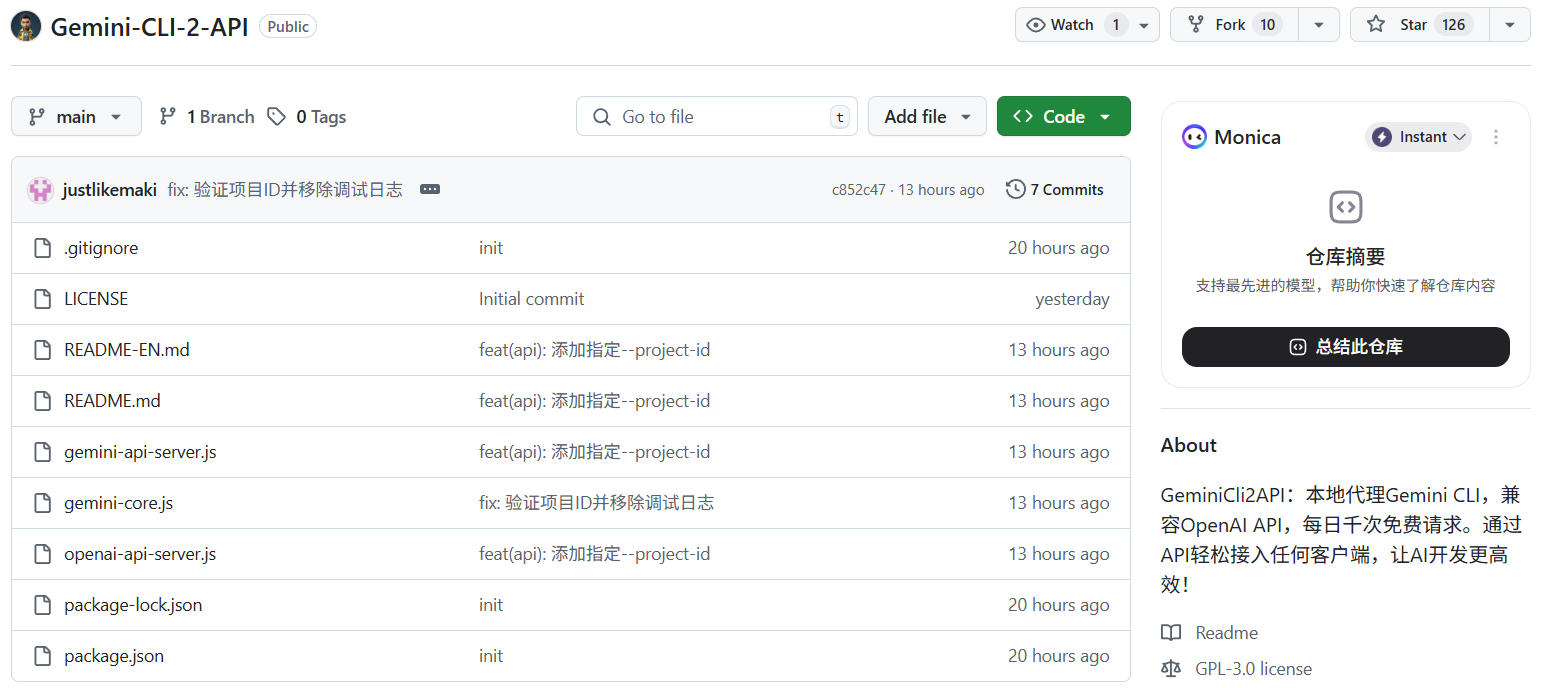Click the Monica logo icon
The image size is (1542, 695).
[x=1194, y=137]
